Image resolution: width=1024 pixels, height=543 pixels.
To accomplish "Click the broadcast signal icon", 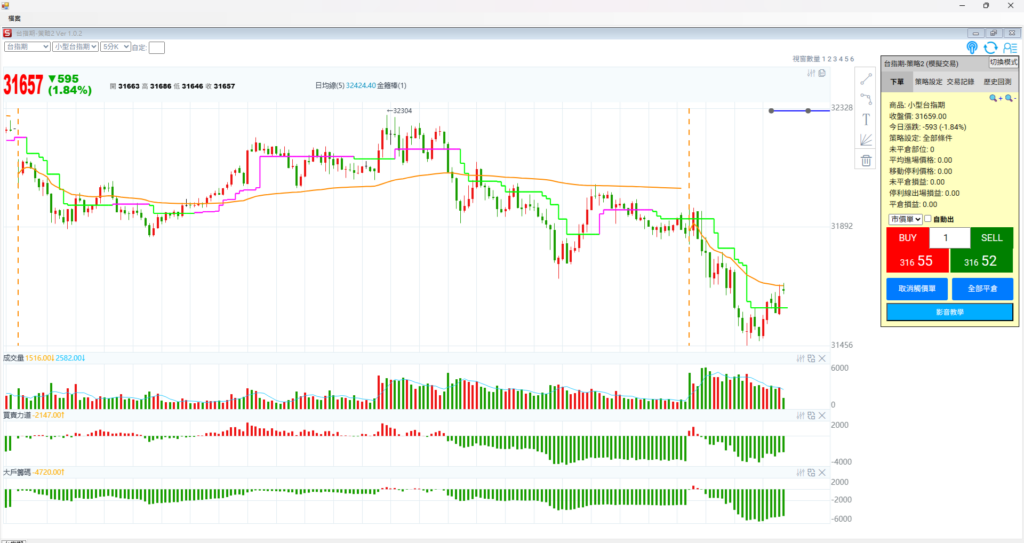I will pyautogui.click(x=972, y=47).
